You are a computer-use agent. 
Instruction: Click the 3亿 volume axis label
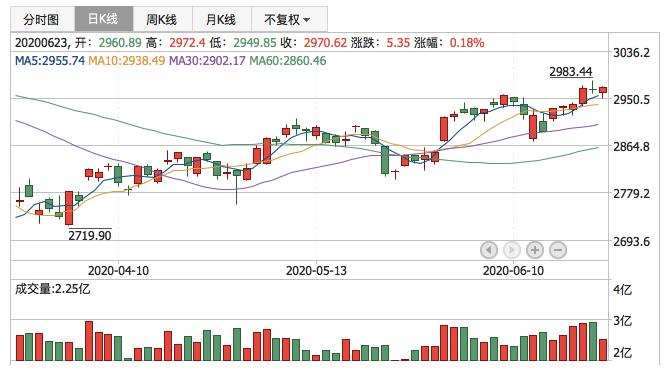coord(623,320)
